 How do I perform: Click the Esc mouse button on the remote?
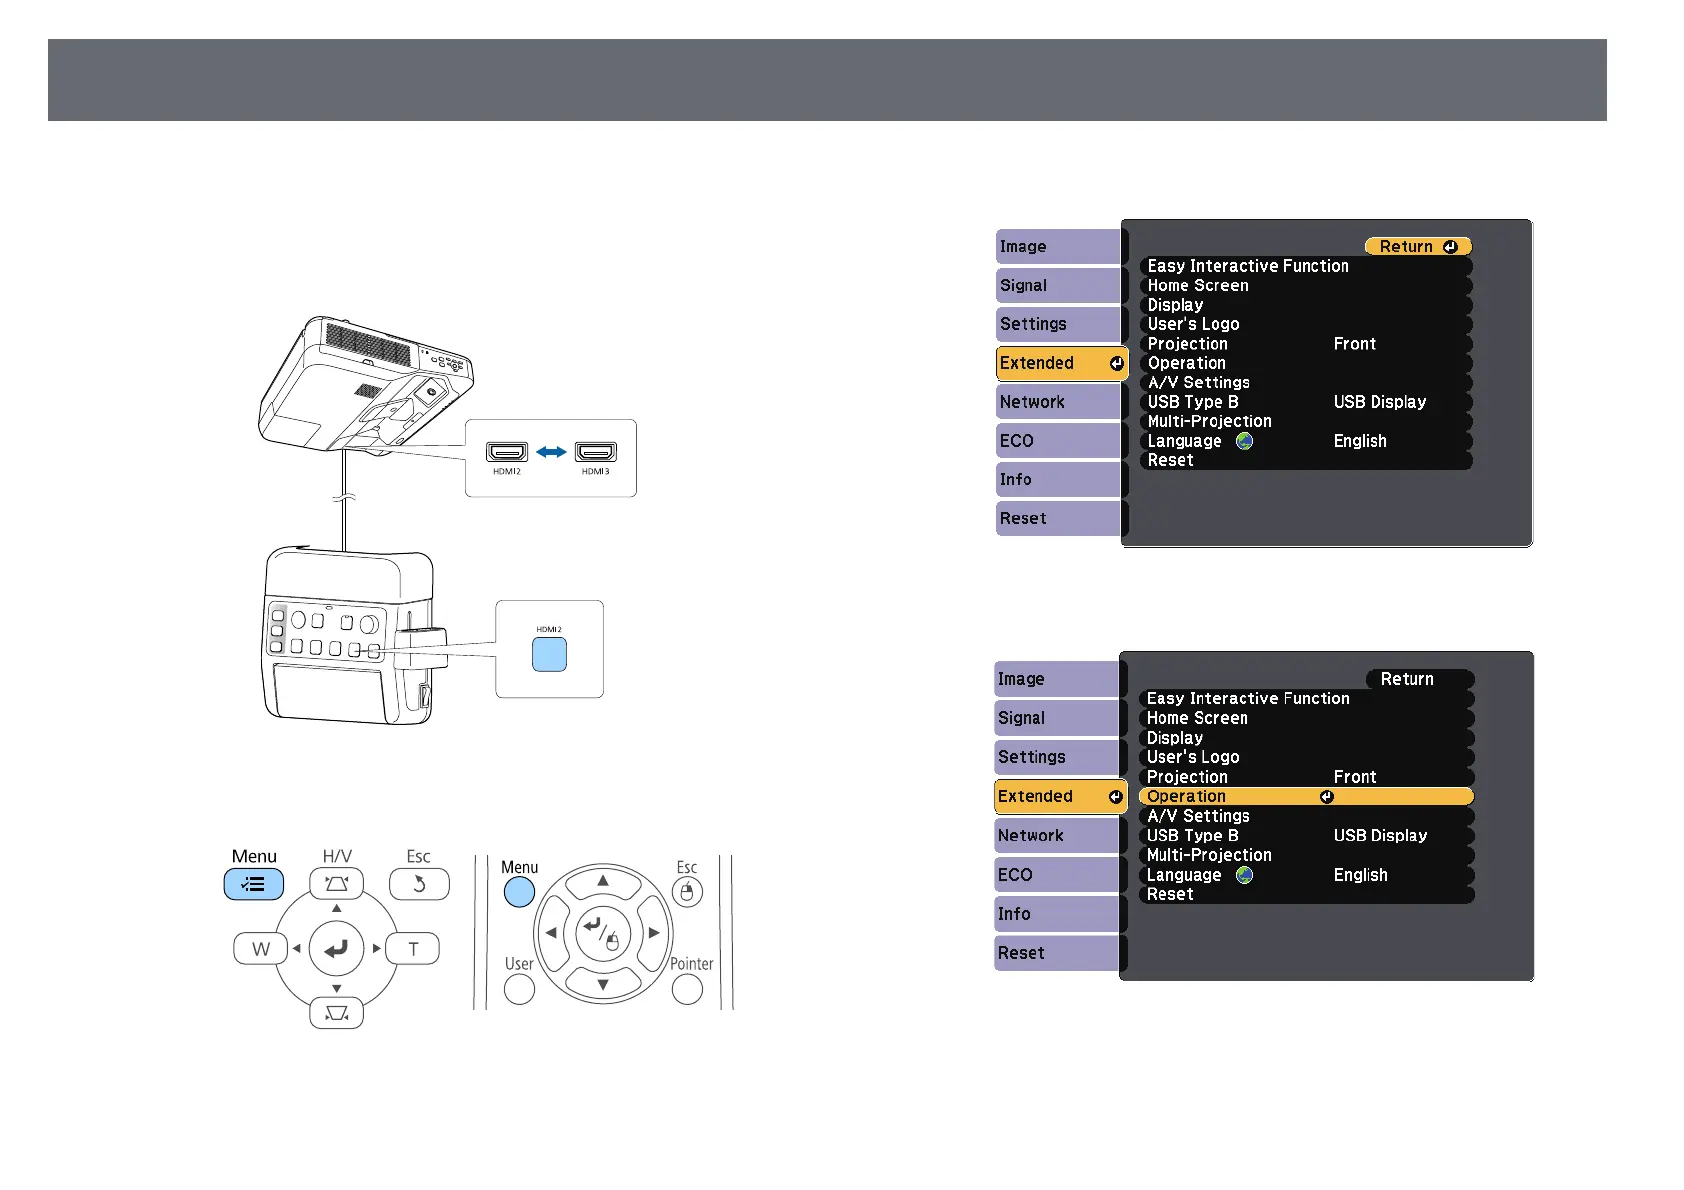tap(687, 892)
